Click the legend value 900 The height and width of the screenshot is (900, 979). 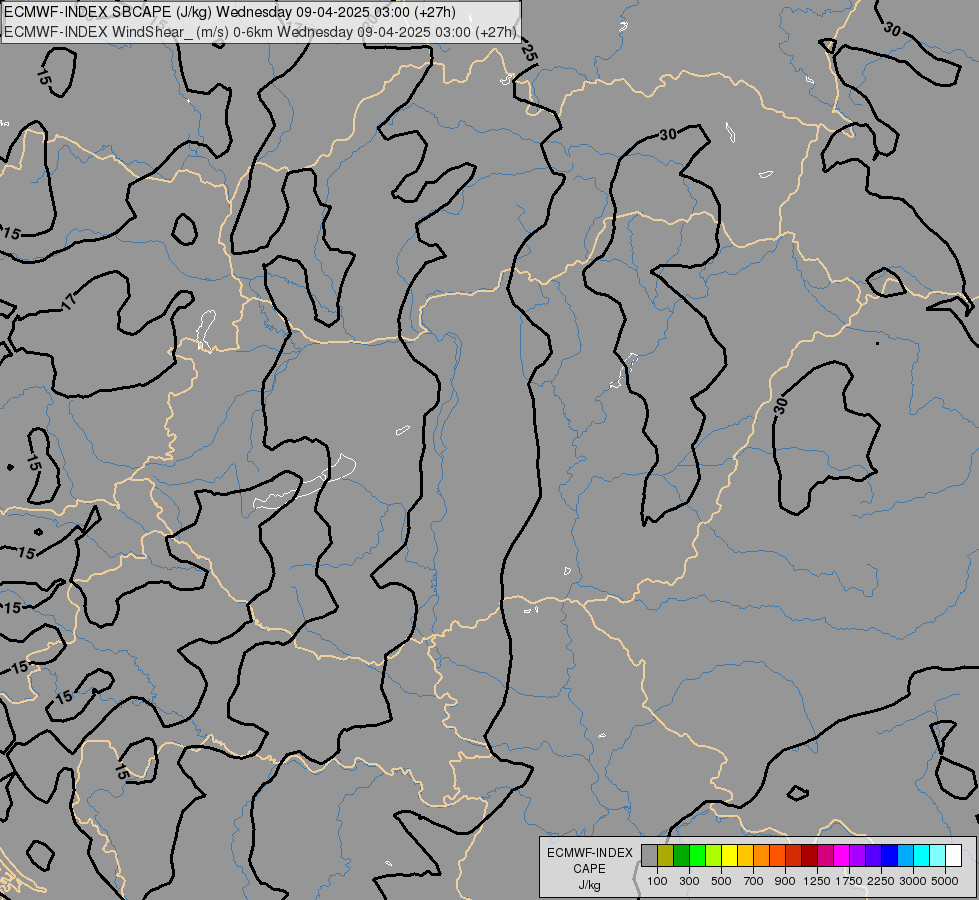pos(785,881)
